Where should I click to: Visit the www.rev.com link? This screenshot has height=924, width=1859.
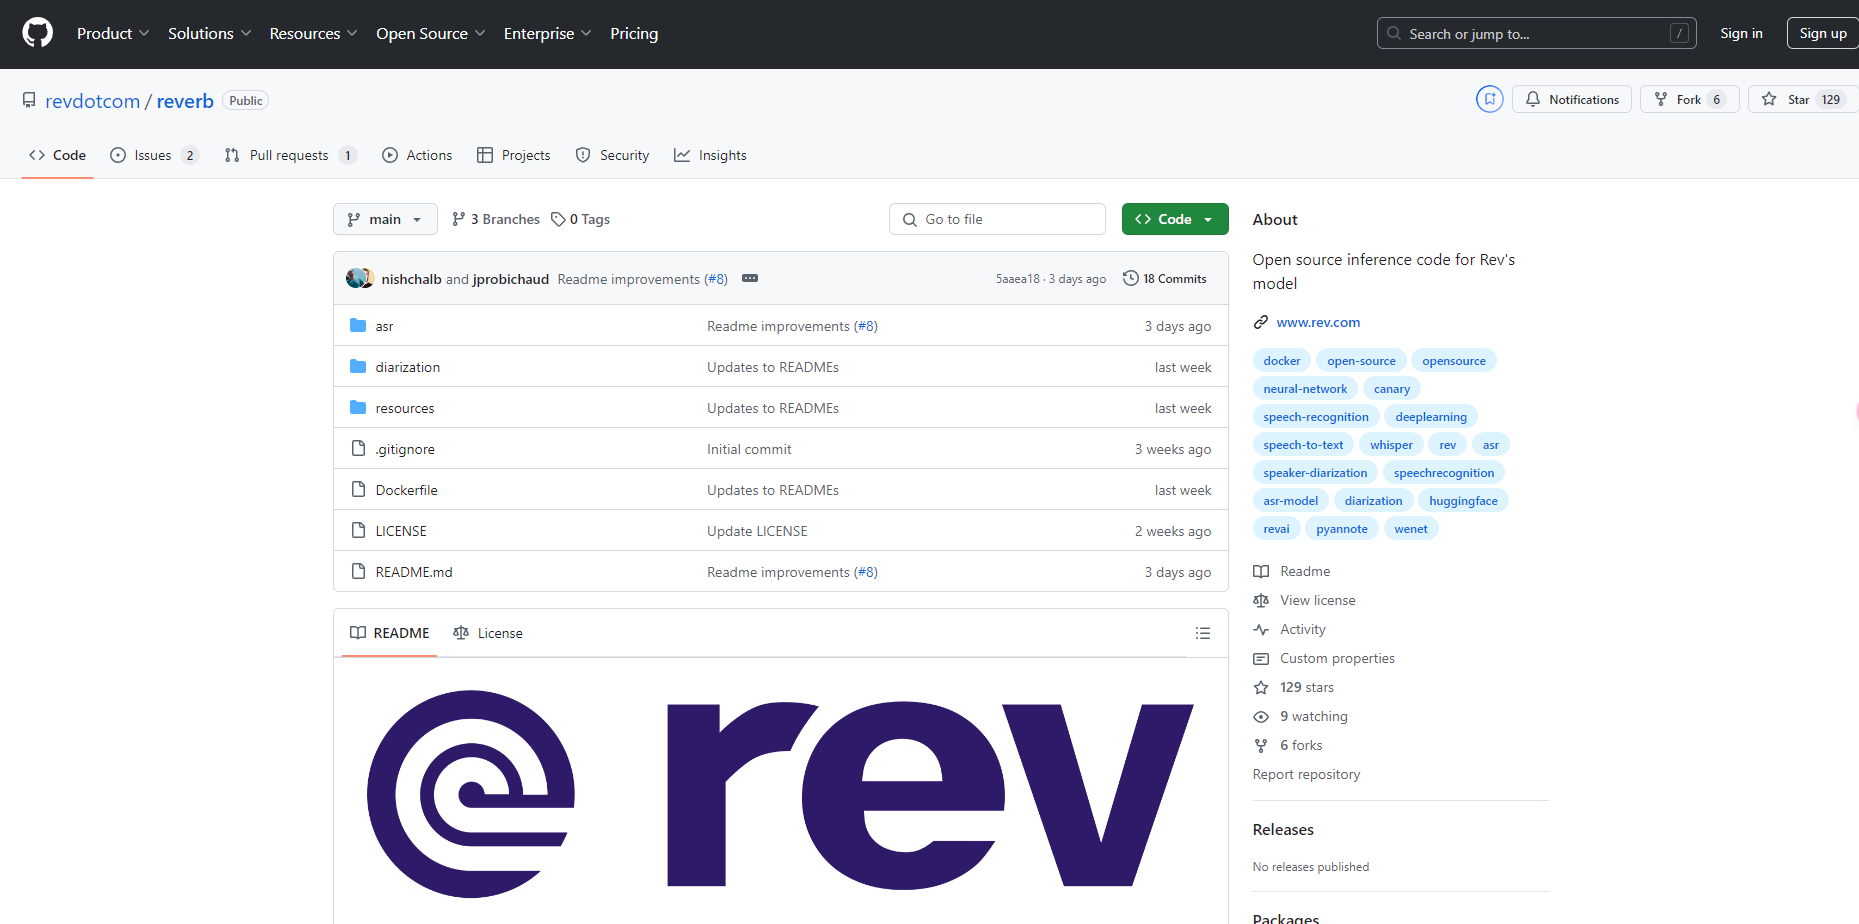(1318, 322)
